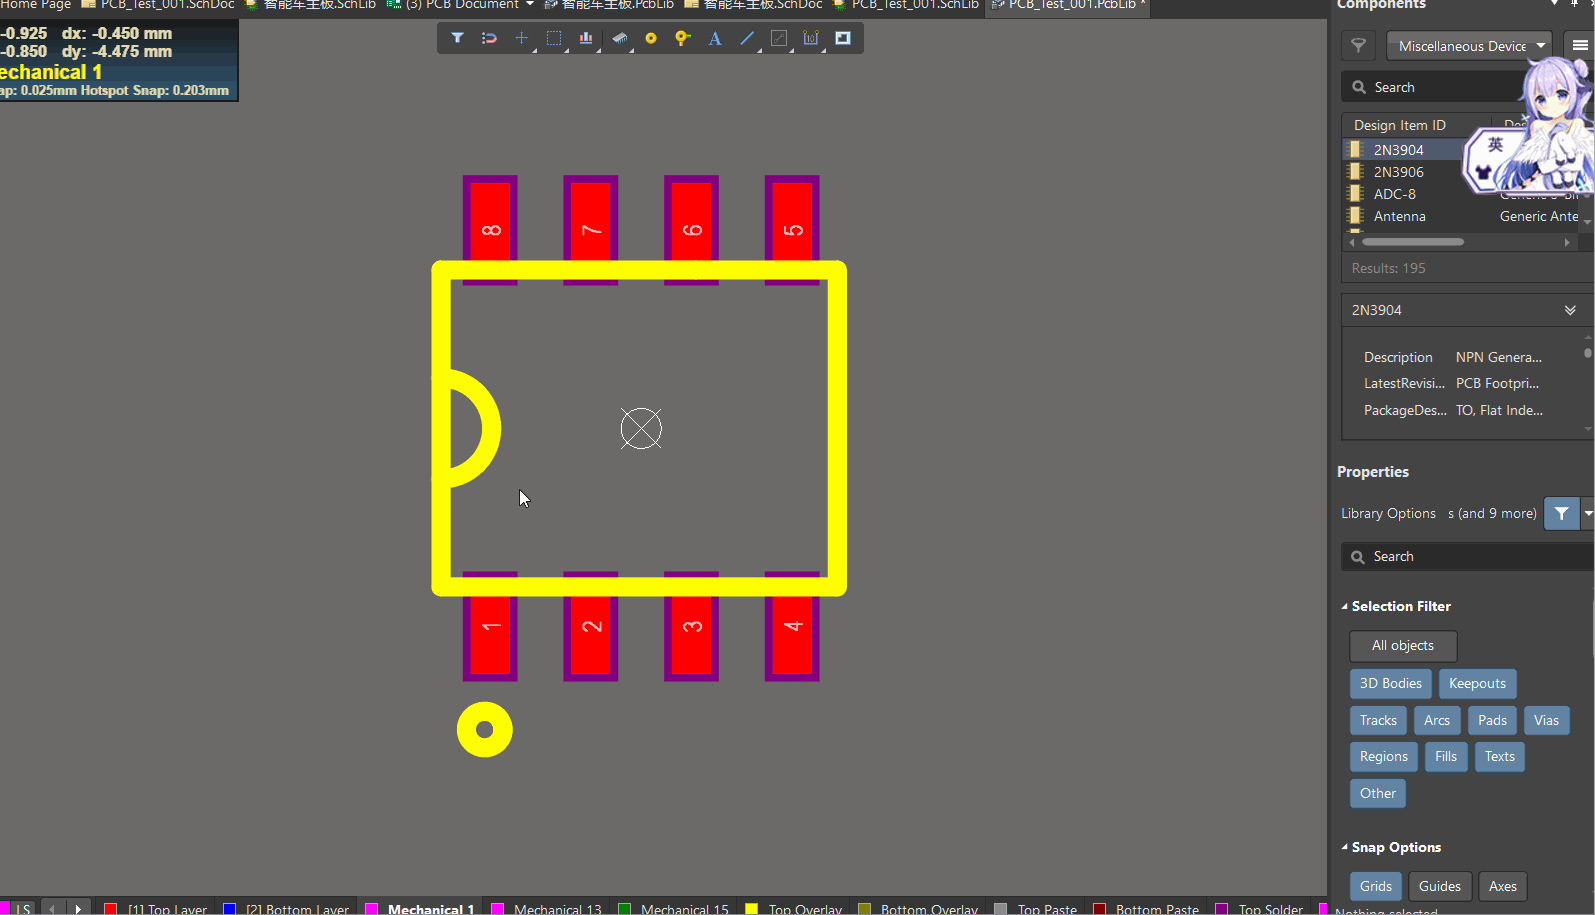1595x915 pixels.
Task: Click the Align Objects toolbar icon
Action: pyautogui.click(x=586, y=38)
